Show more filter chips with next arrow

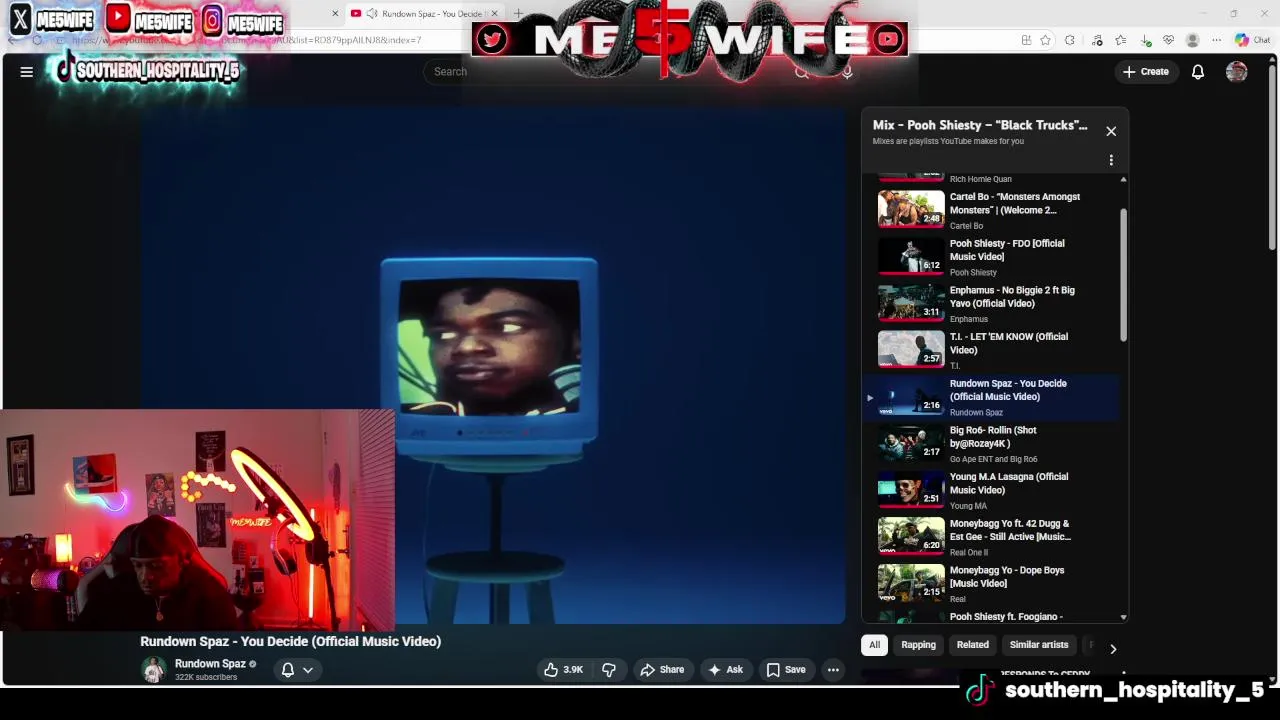(x=1113, y=649)
